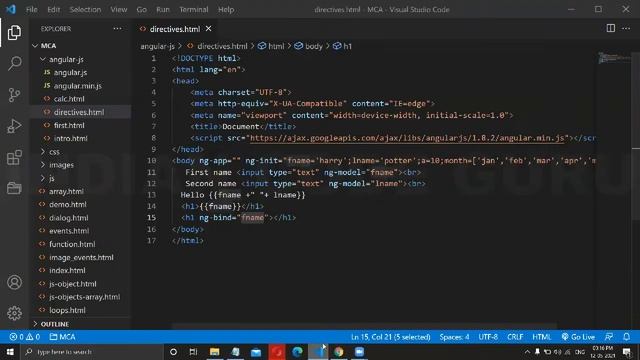Click UTF-8 encoding in status bar

point(488,337)
